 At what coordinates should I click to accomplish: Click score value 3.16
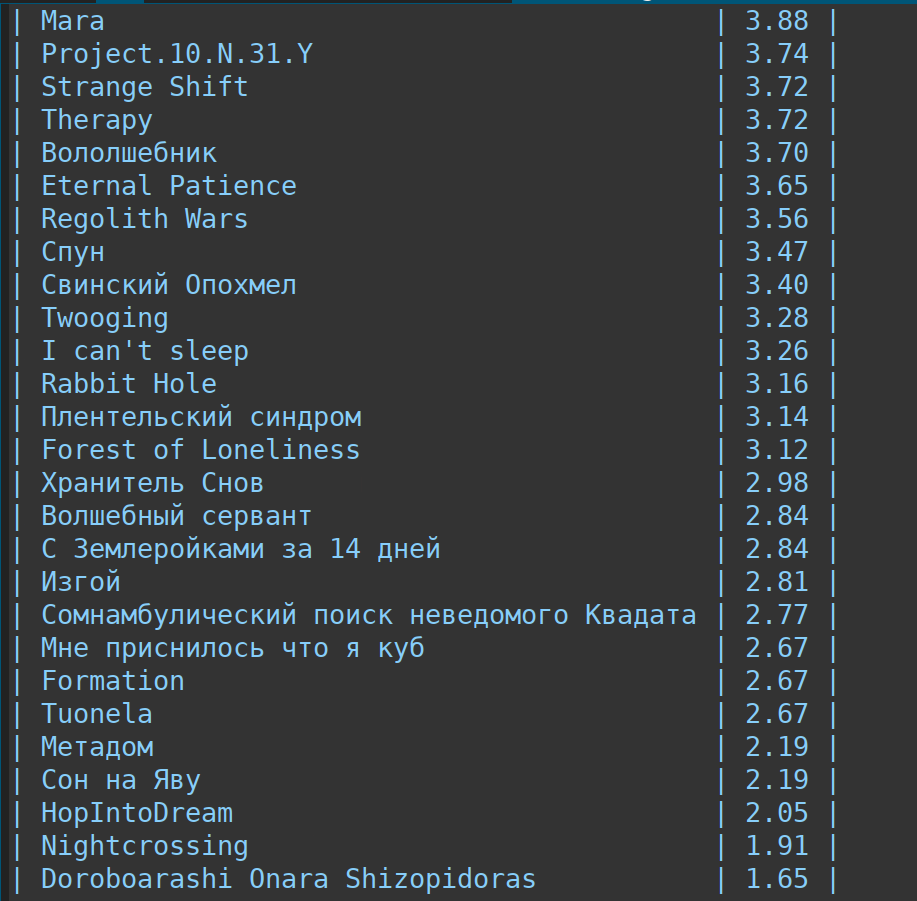tap(777, 385)
